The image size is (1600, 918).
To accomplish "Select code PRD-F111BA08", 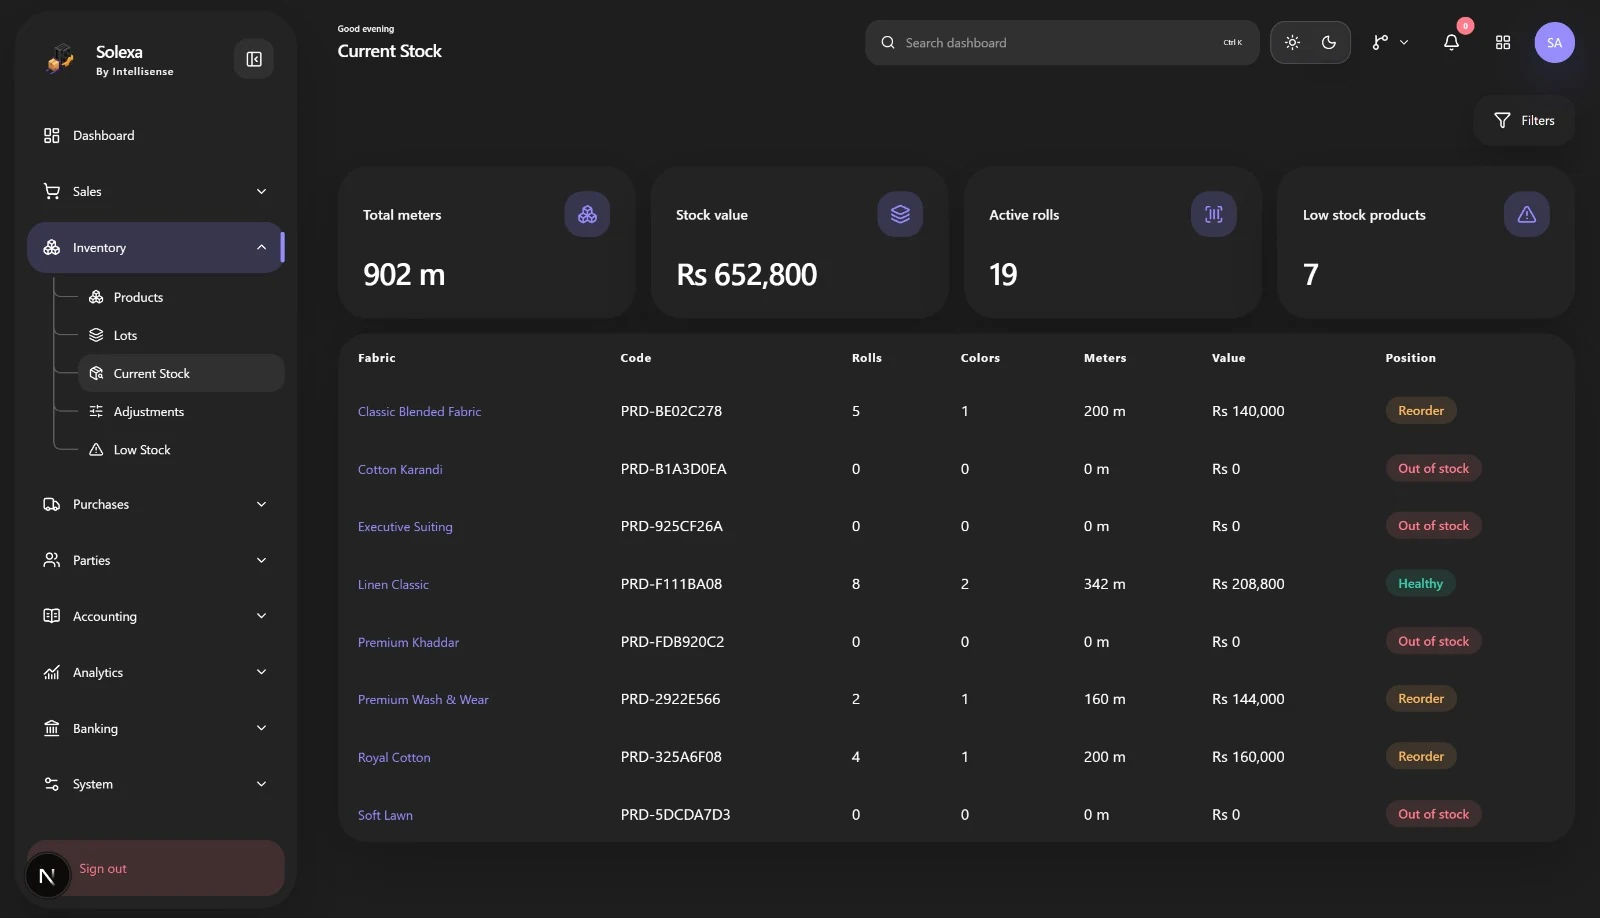I will tap(671, 584).
